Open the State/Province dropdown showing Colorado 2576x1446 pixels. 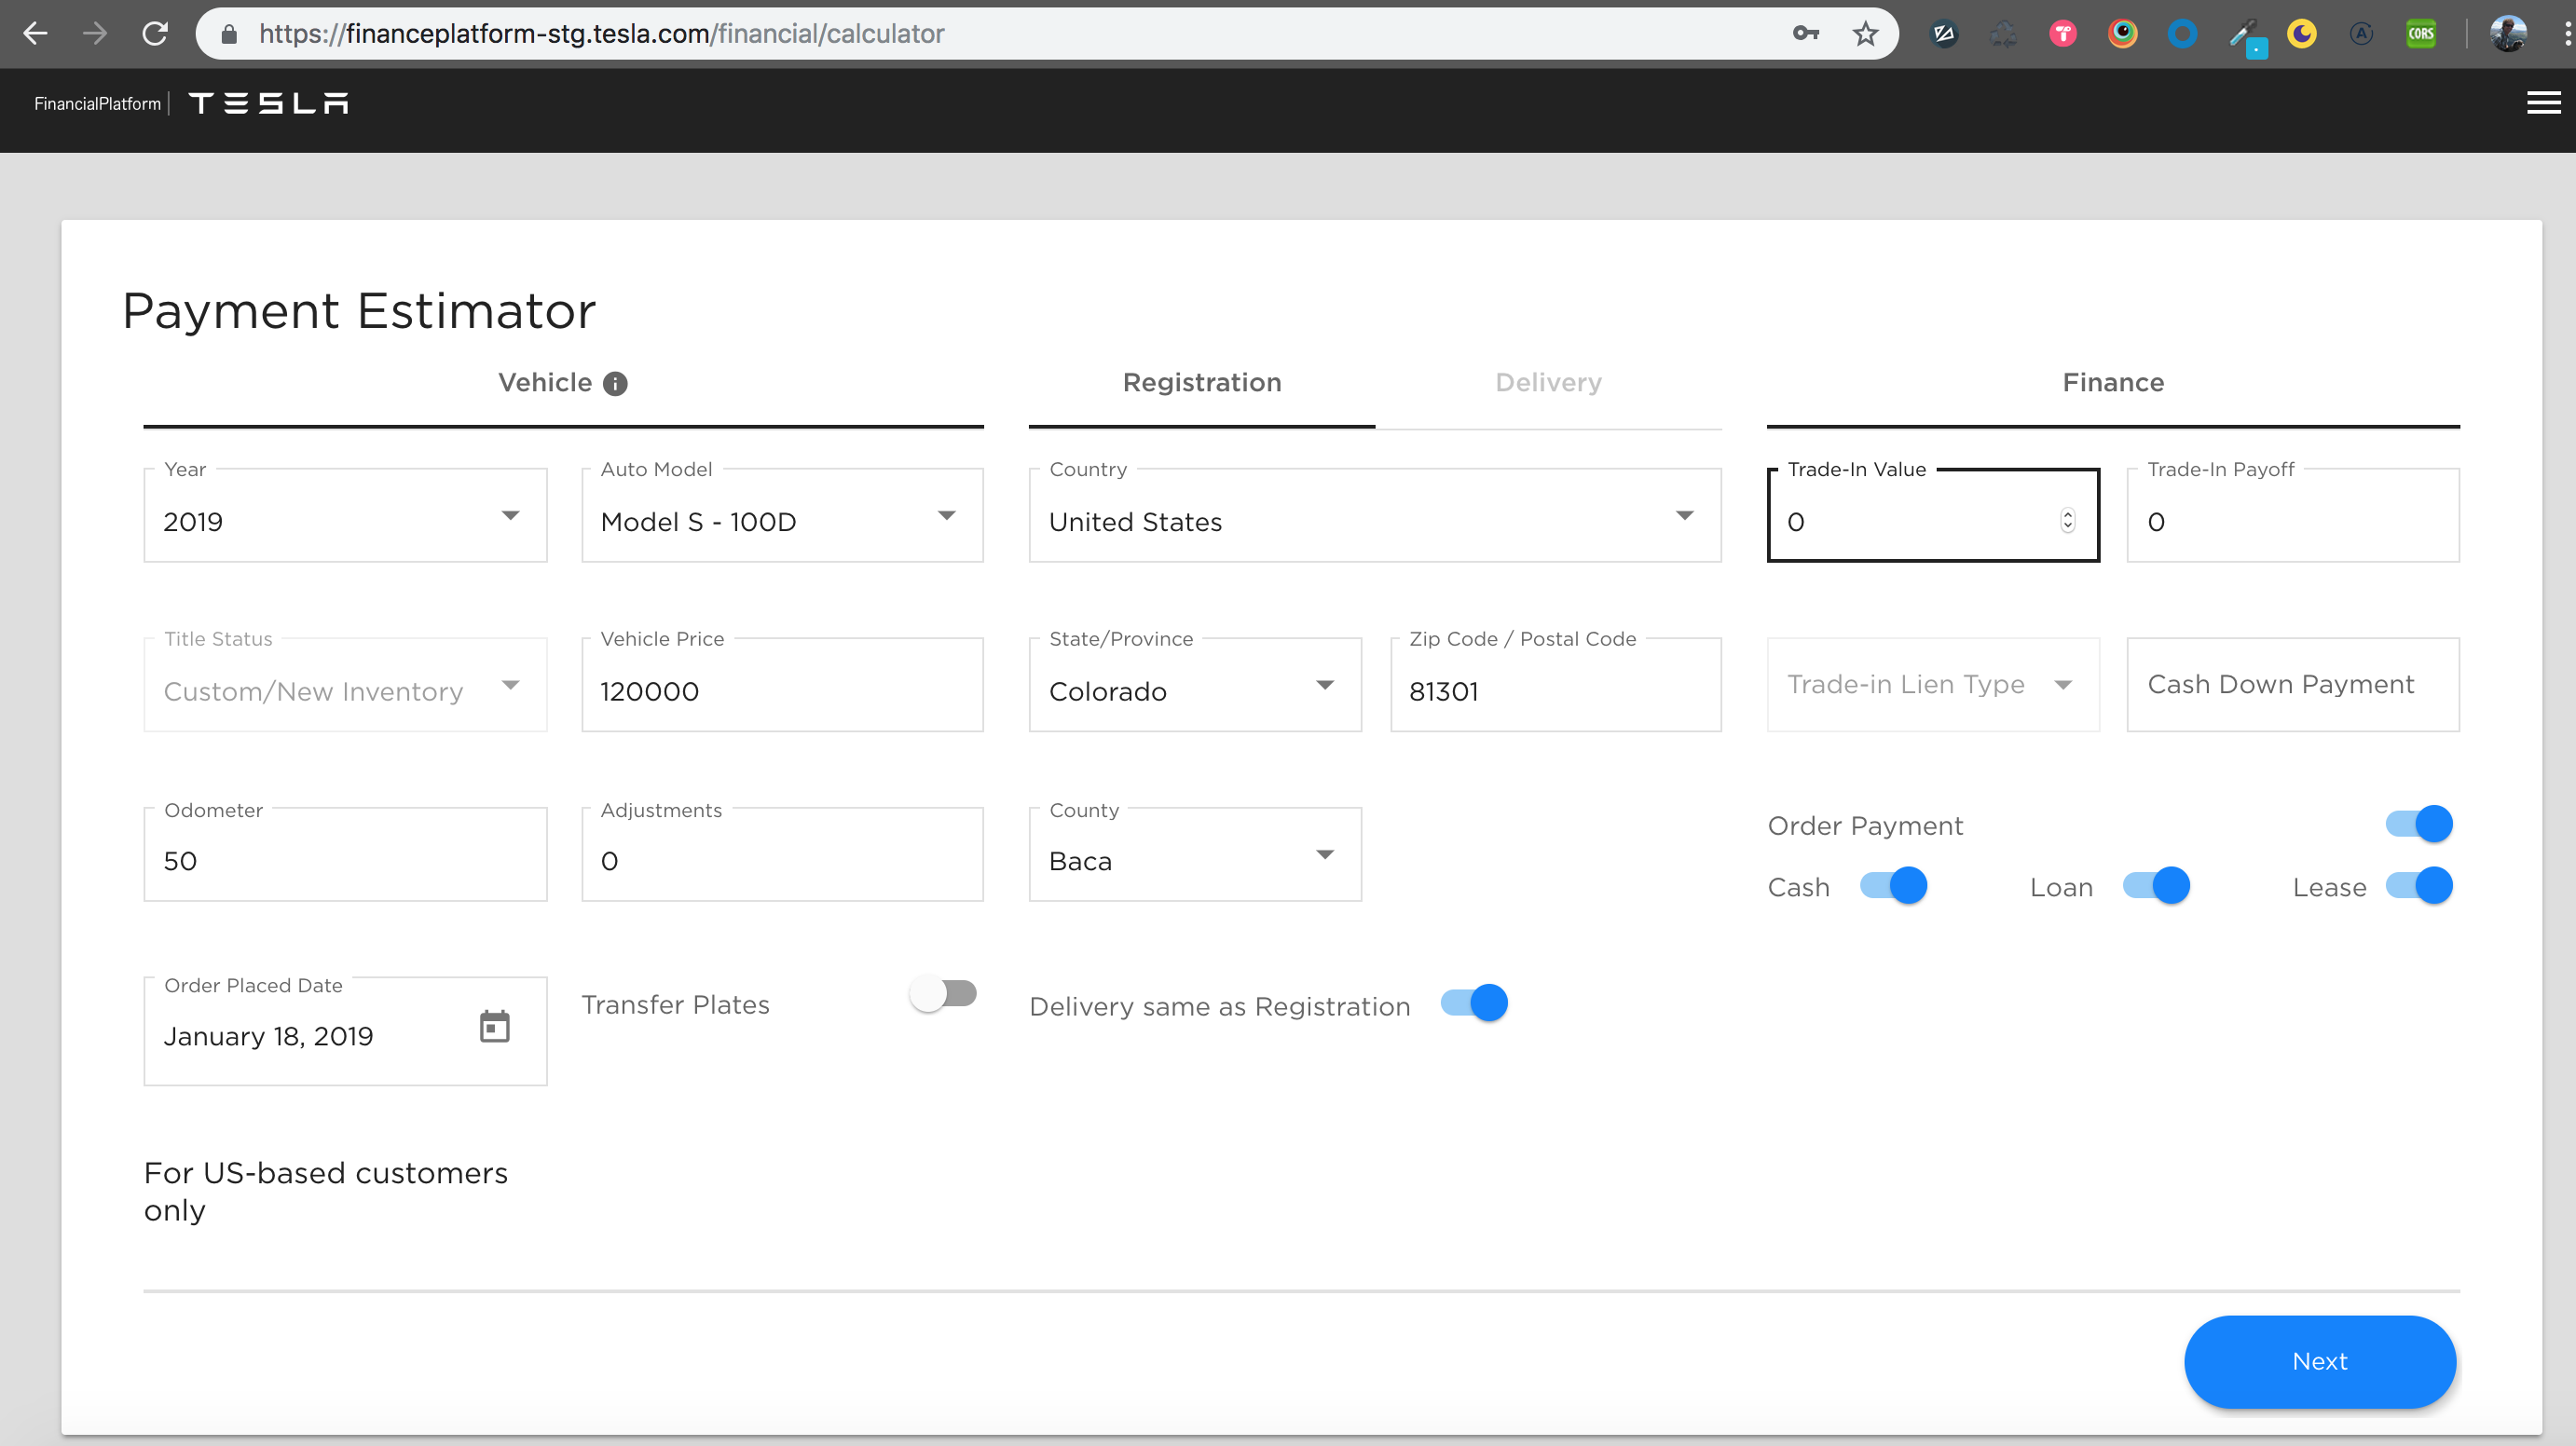coord(1195,685)
